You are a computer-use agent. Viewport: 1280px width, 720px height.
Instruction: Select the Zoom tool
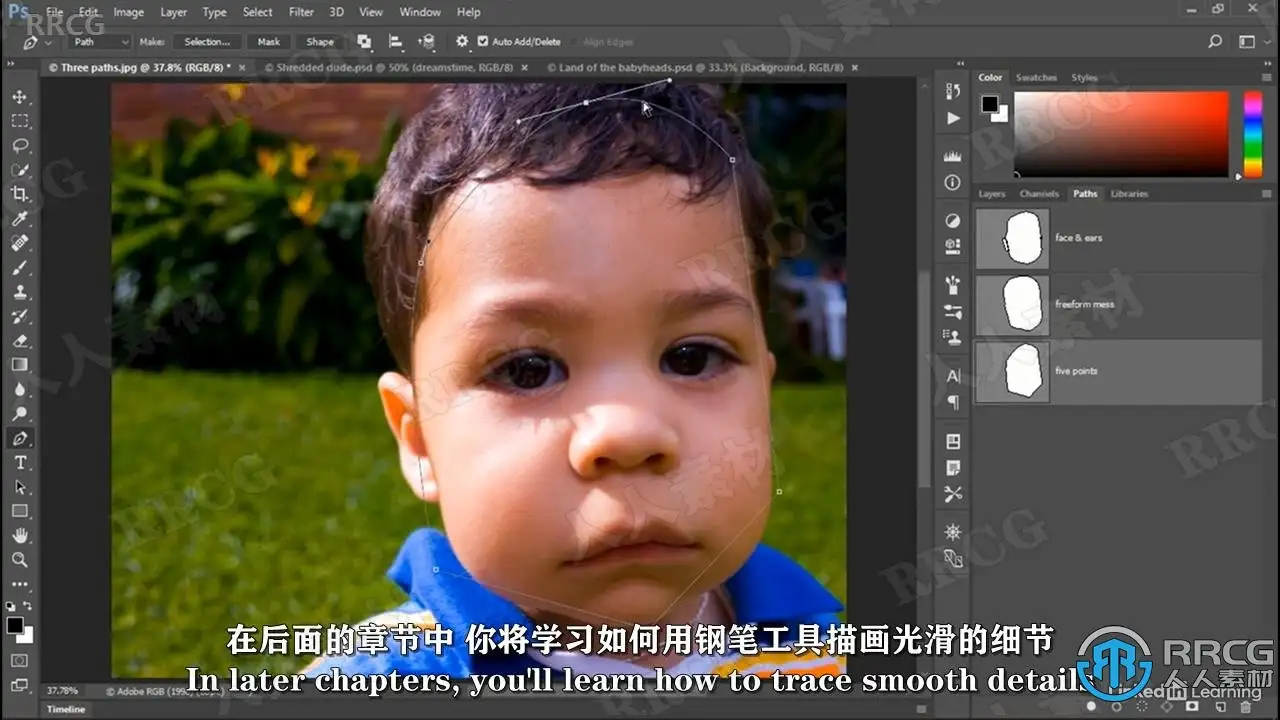pos(19,560)
